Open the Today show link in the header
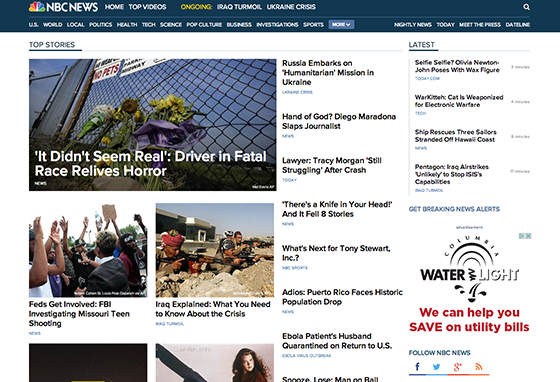 tap(445, 25)
